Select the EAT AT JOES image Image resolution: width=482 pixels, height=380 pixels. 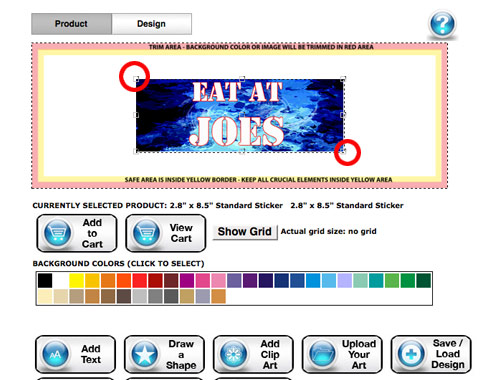tap(240, 115)
